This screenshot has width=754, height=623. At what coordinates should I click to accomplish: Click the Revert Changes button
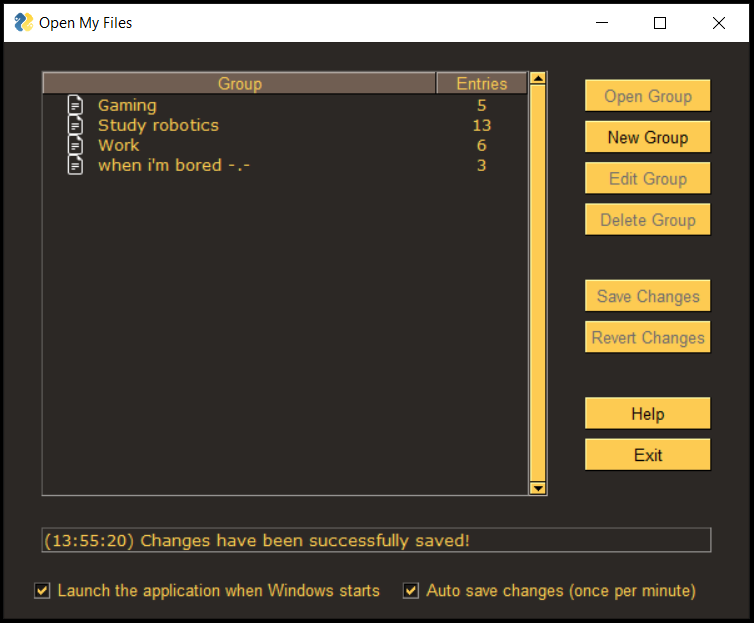click(x=647, y=337)
